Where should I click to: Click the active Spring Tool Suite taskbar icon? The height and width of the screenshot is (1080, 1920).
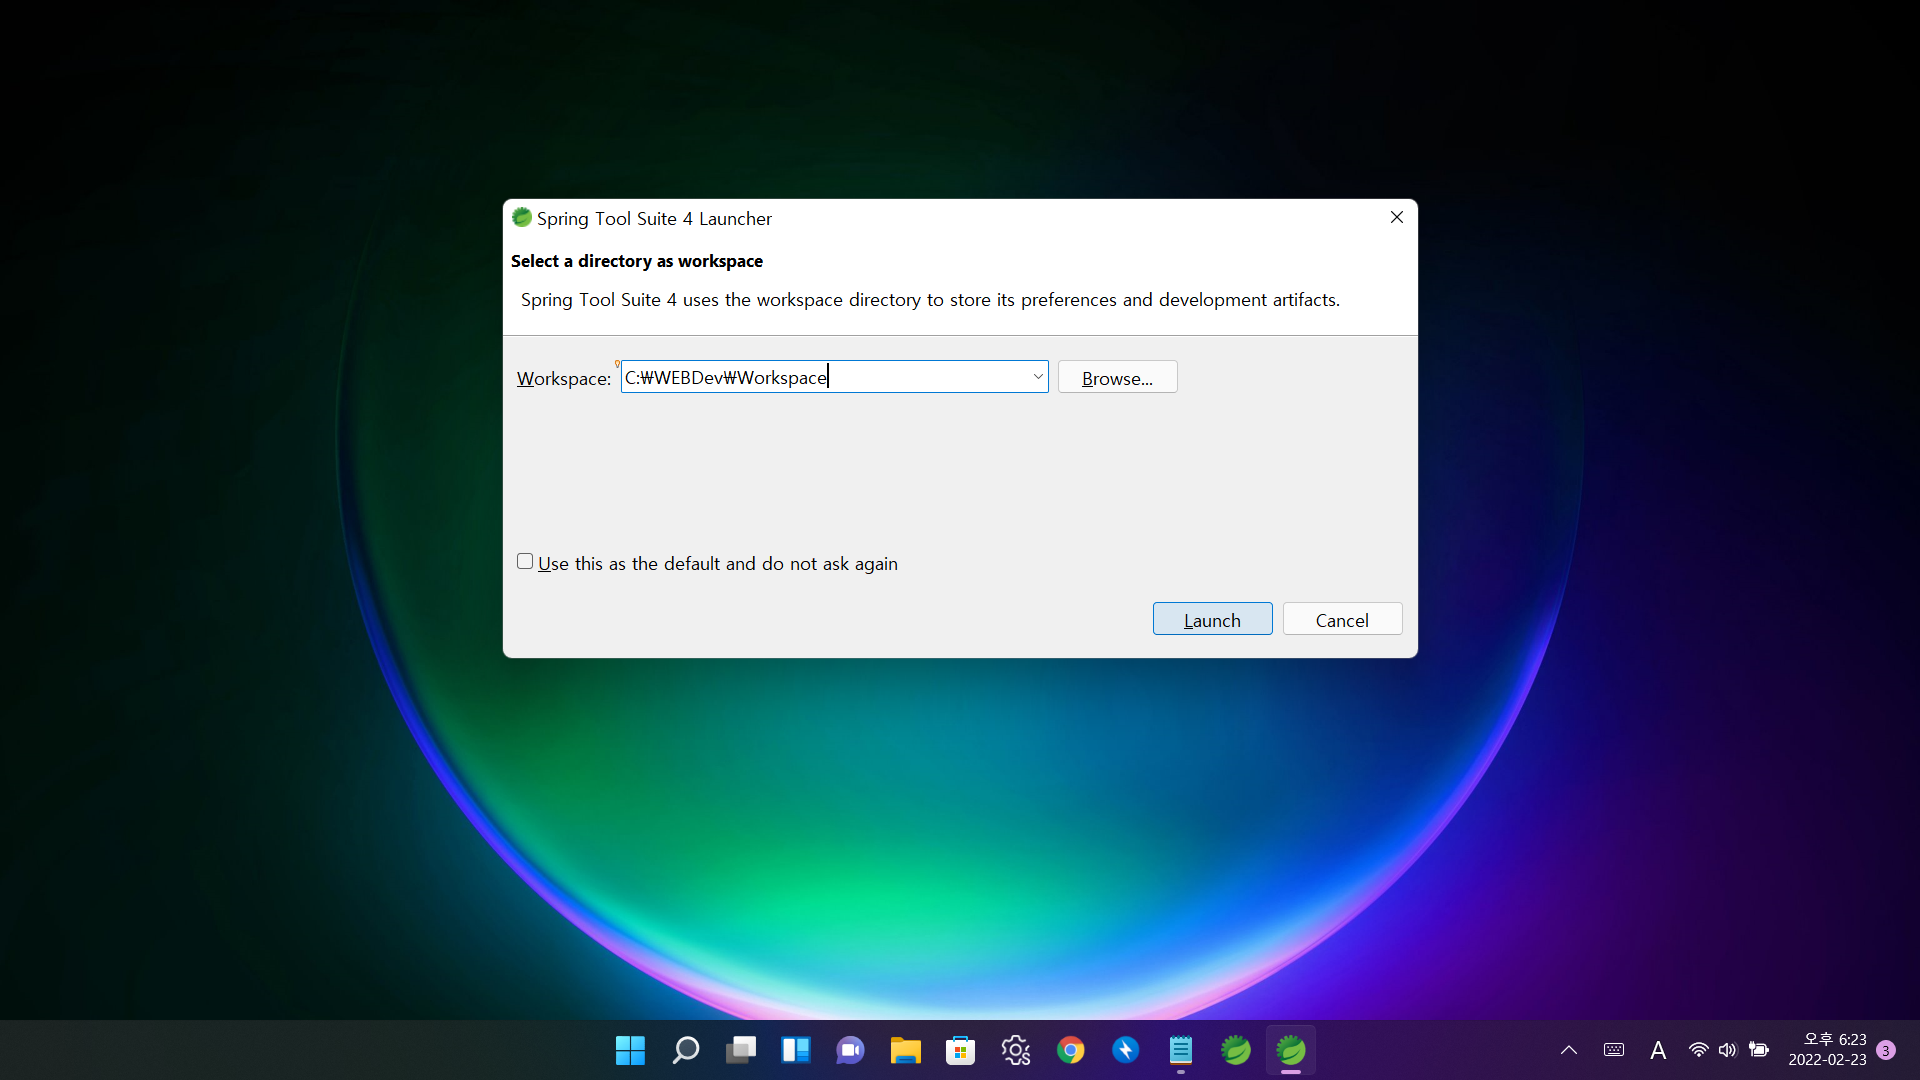pos(1291,1050)
